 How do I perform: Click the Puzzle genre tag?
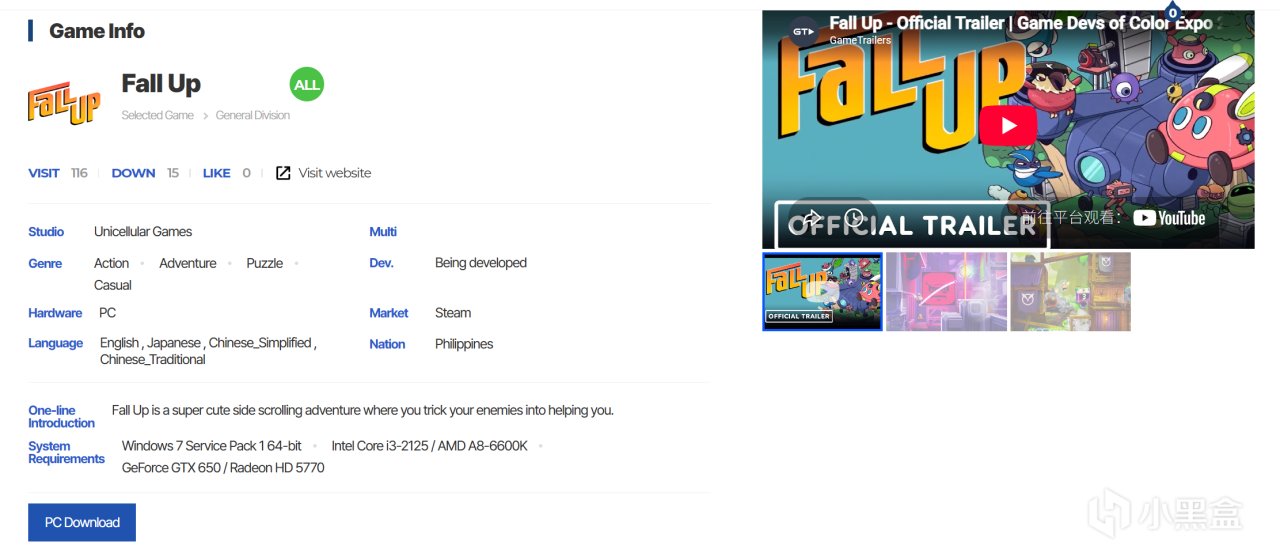tap(265, 263)
